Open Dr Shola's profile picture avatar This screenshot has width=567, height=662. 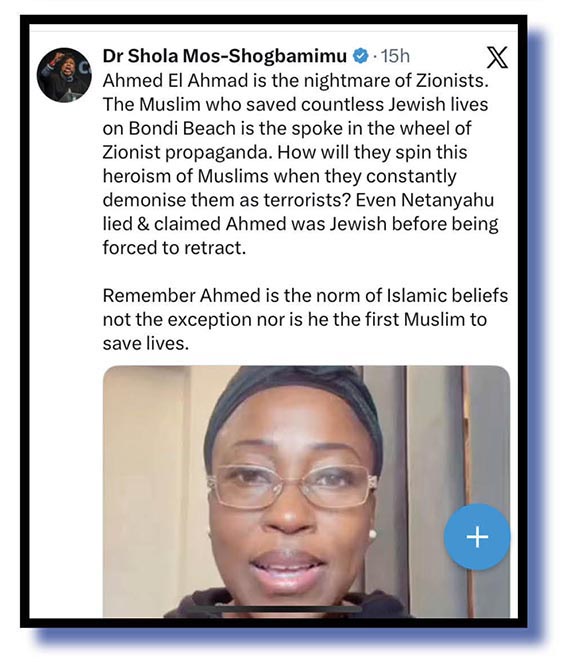click(x=64, y=75)
